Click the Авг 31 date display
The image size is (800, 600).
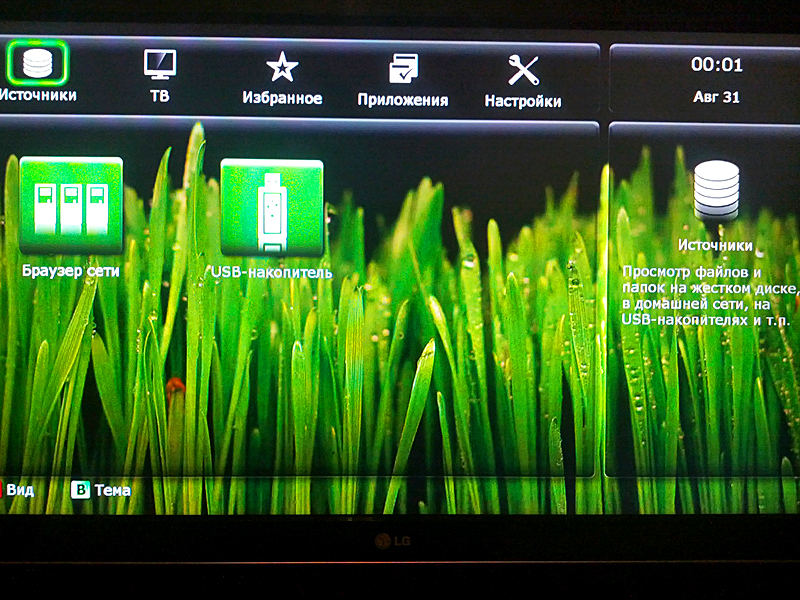717,97
